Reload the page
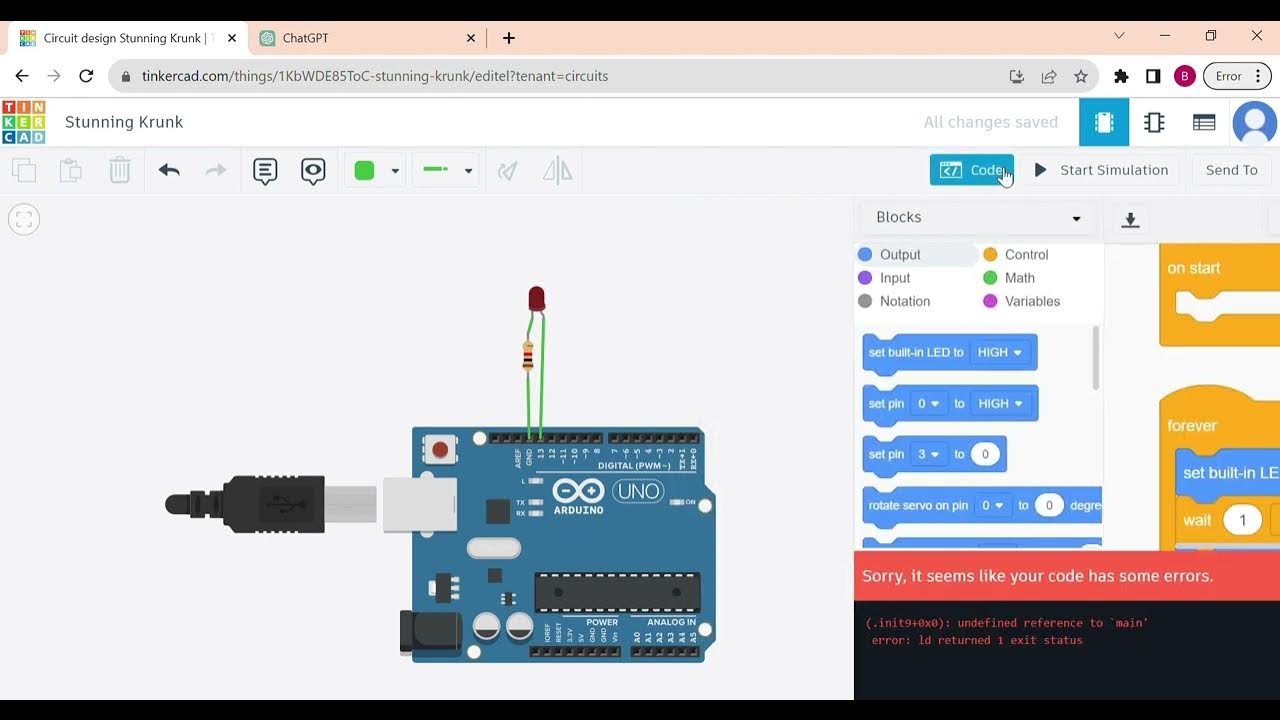This screenshot has height=720, width=1280. point(86,76)
